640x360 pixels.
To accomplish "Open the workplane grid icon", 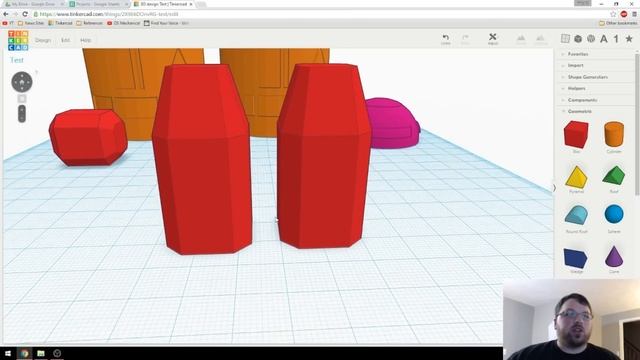I will click(x=565, y=39).
